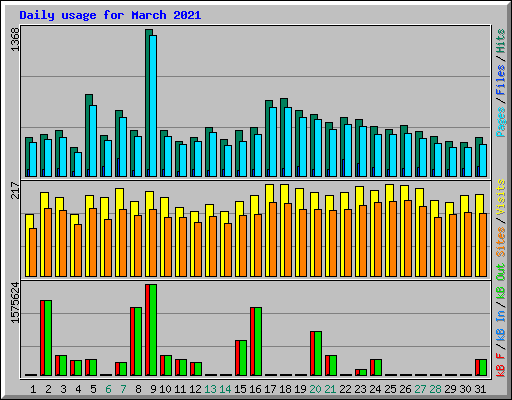512x400 pixels.
Task: Click the cyan files bar for day 7
Action: (123, 147)
